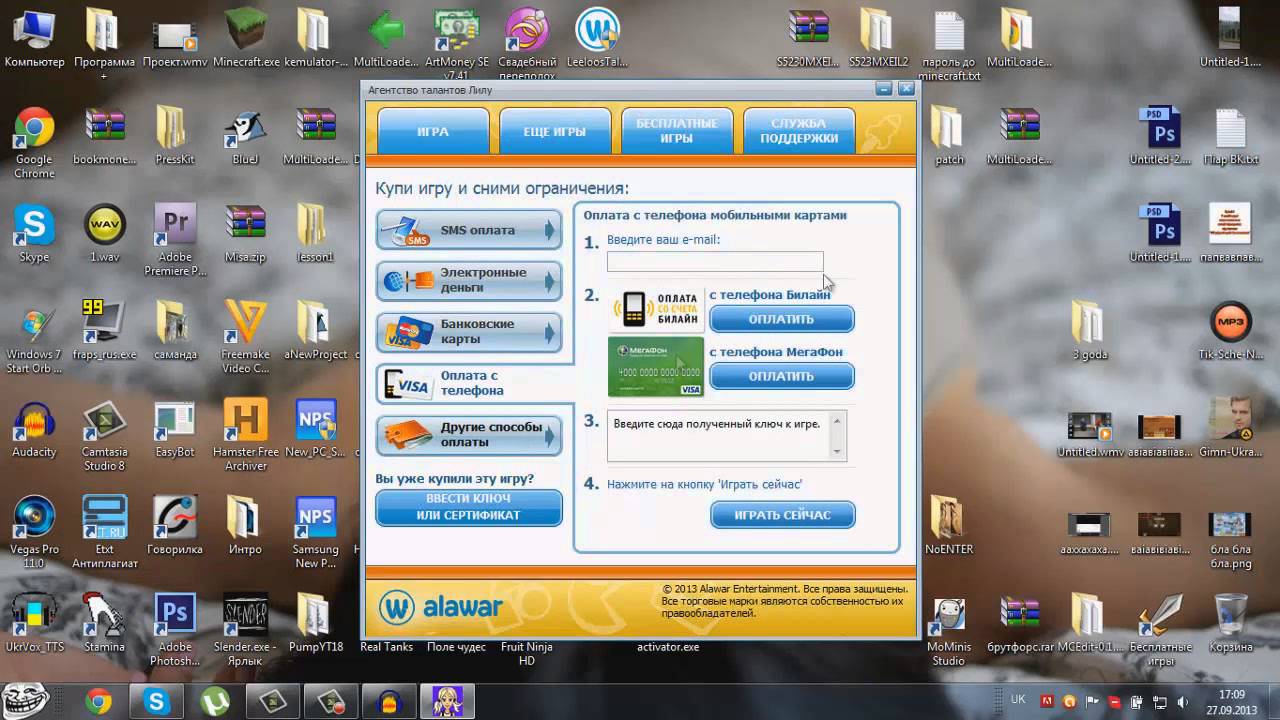Open troll face Start button
1280x720 pixels.
[x=24, y=701]
